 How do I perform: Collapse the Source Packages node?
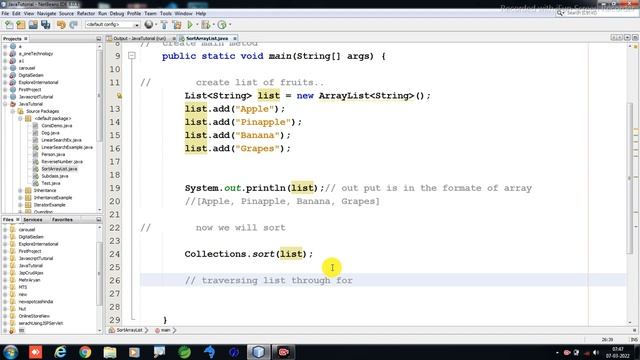point(13,111)
